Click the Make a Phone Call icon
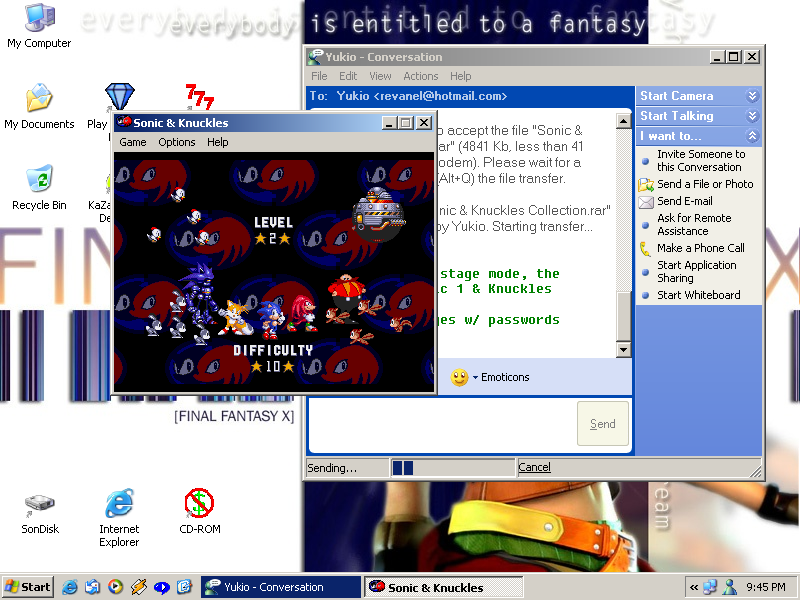The width and height of the screenshot is (800, 600). [x=646, y=248]
